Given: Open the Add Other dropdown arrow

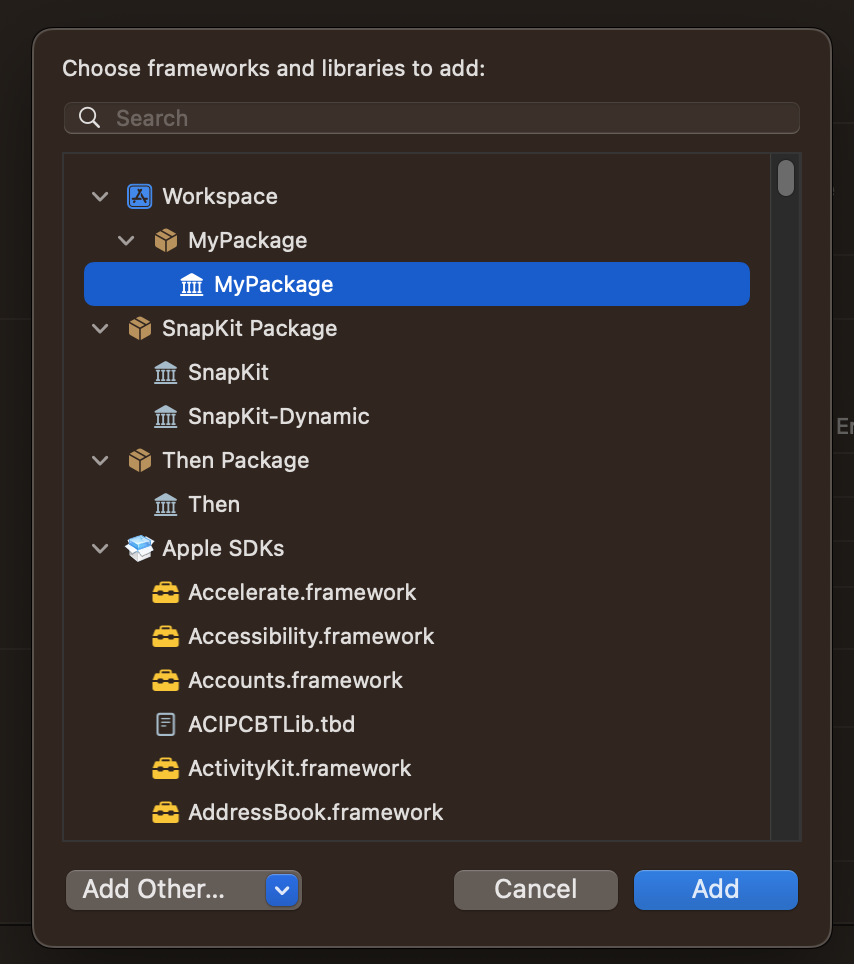Looking at the screenshot, I should [282, 890].
